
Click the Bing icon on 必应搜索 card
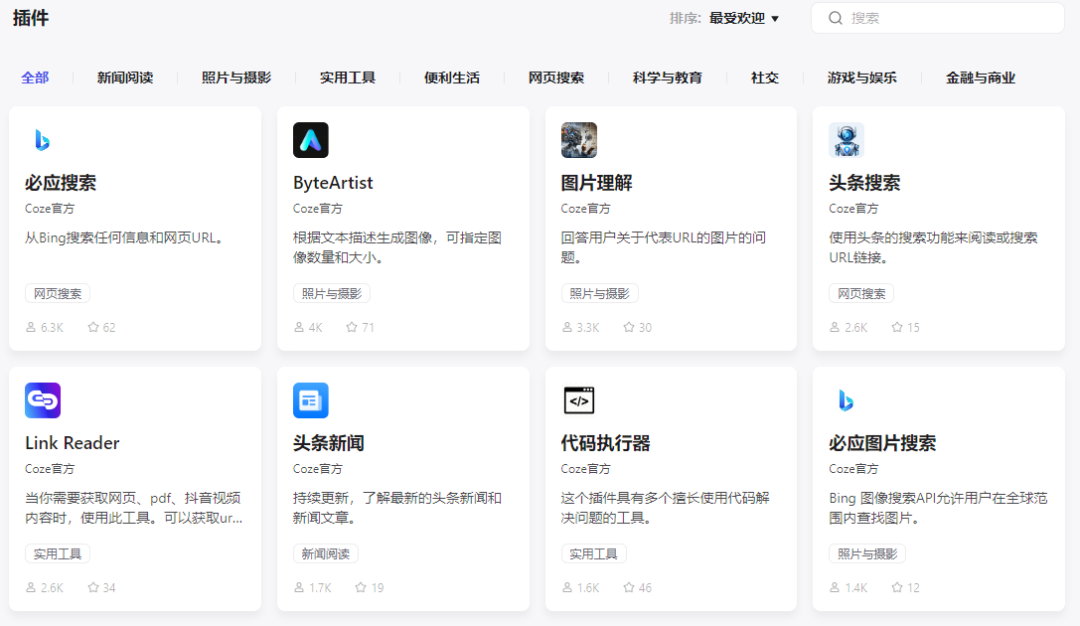[41, 140]
